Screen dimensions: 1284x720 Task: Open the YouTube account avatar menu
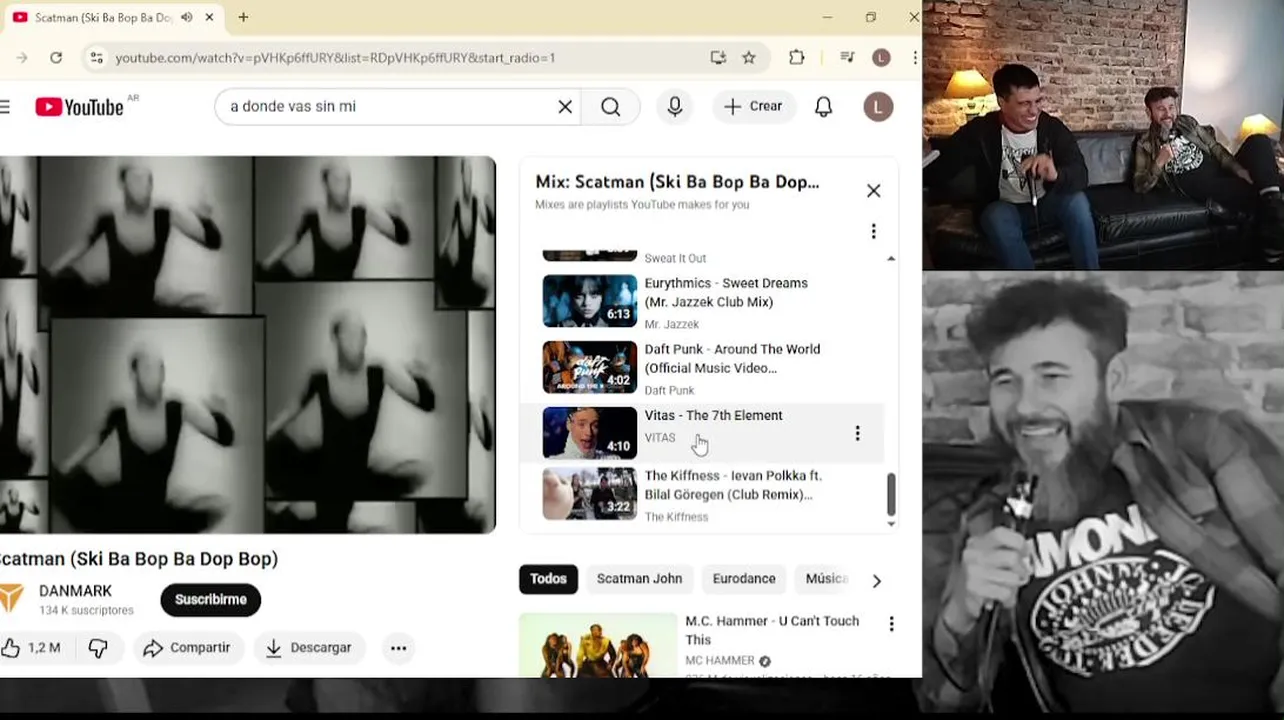[x=878, y=106]
